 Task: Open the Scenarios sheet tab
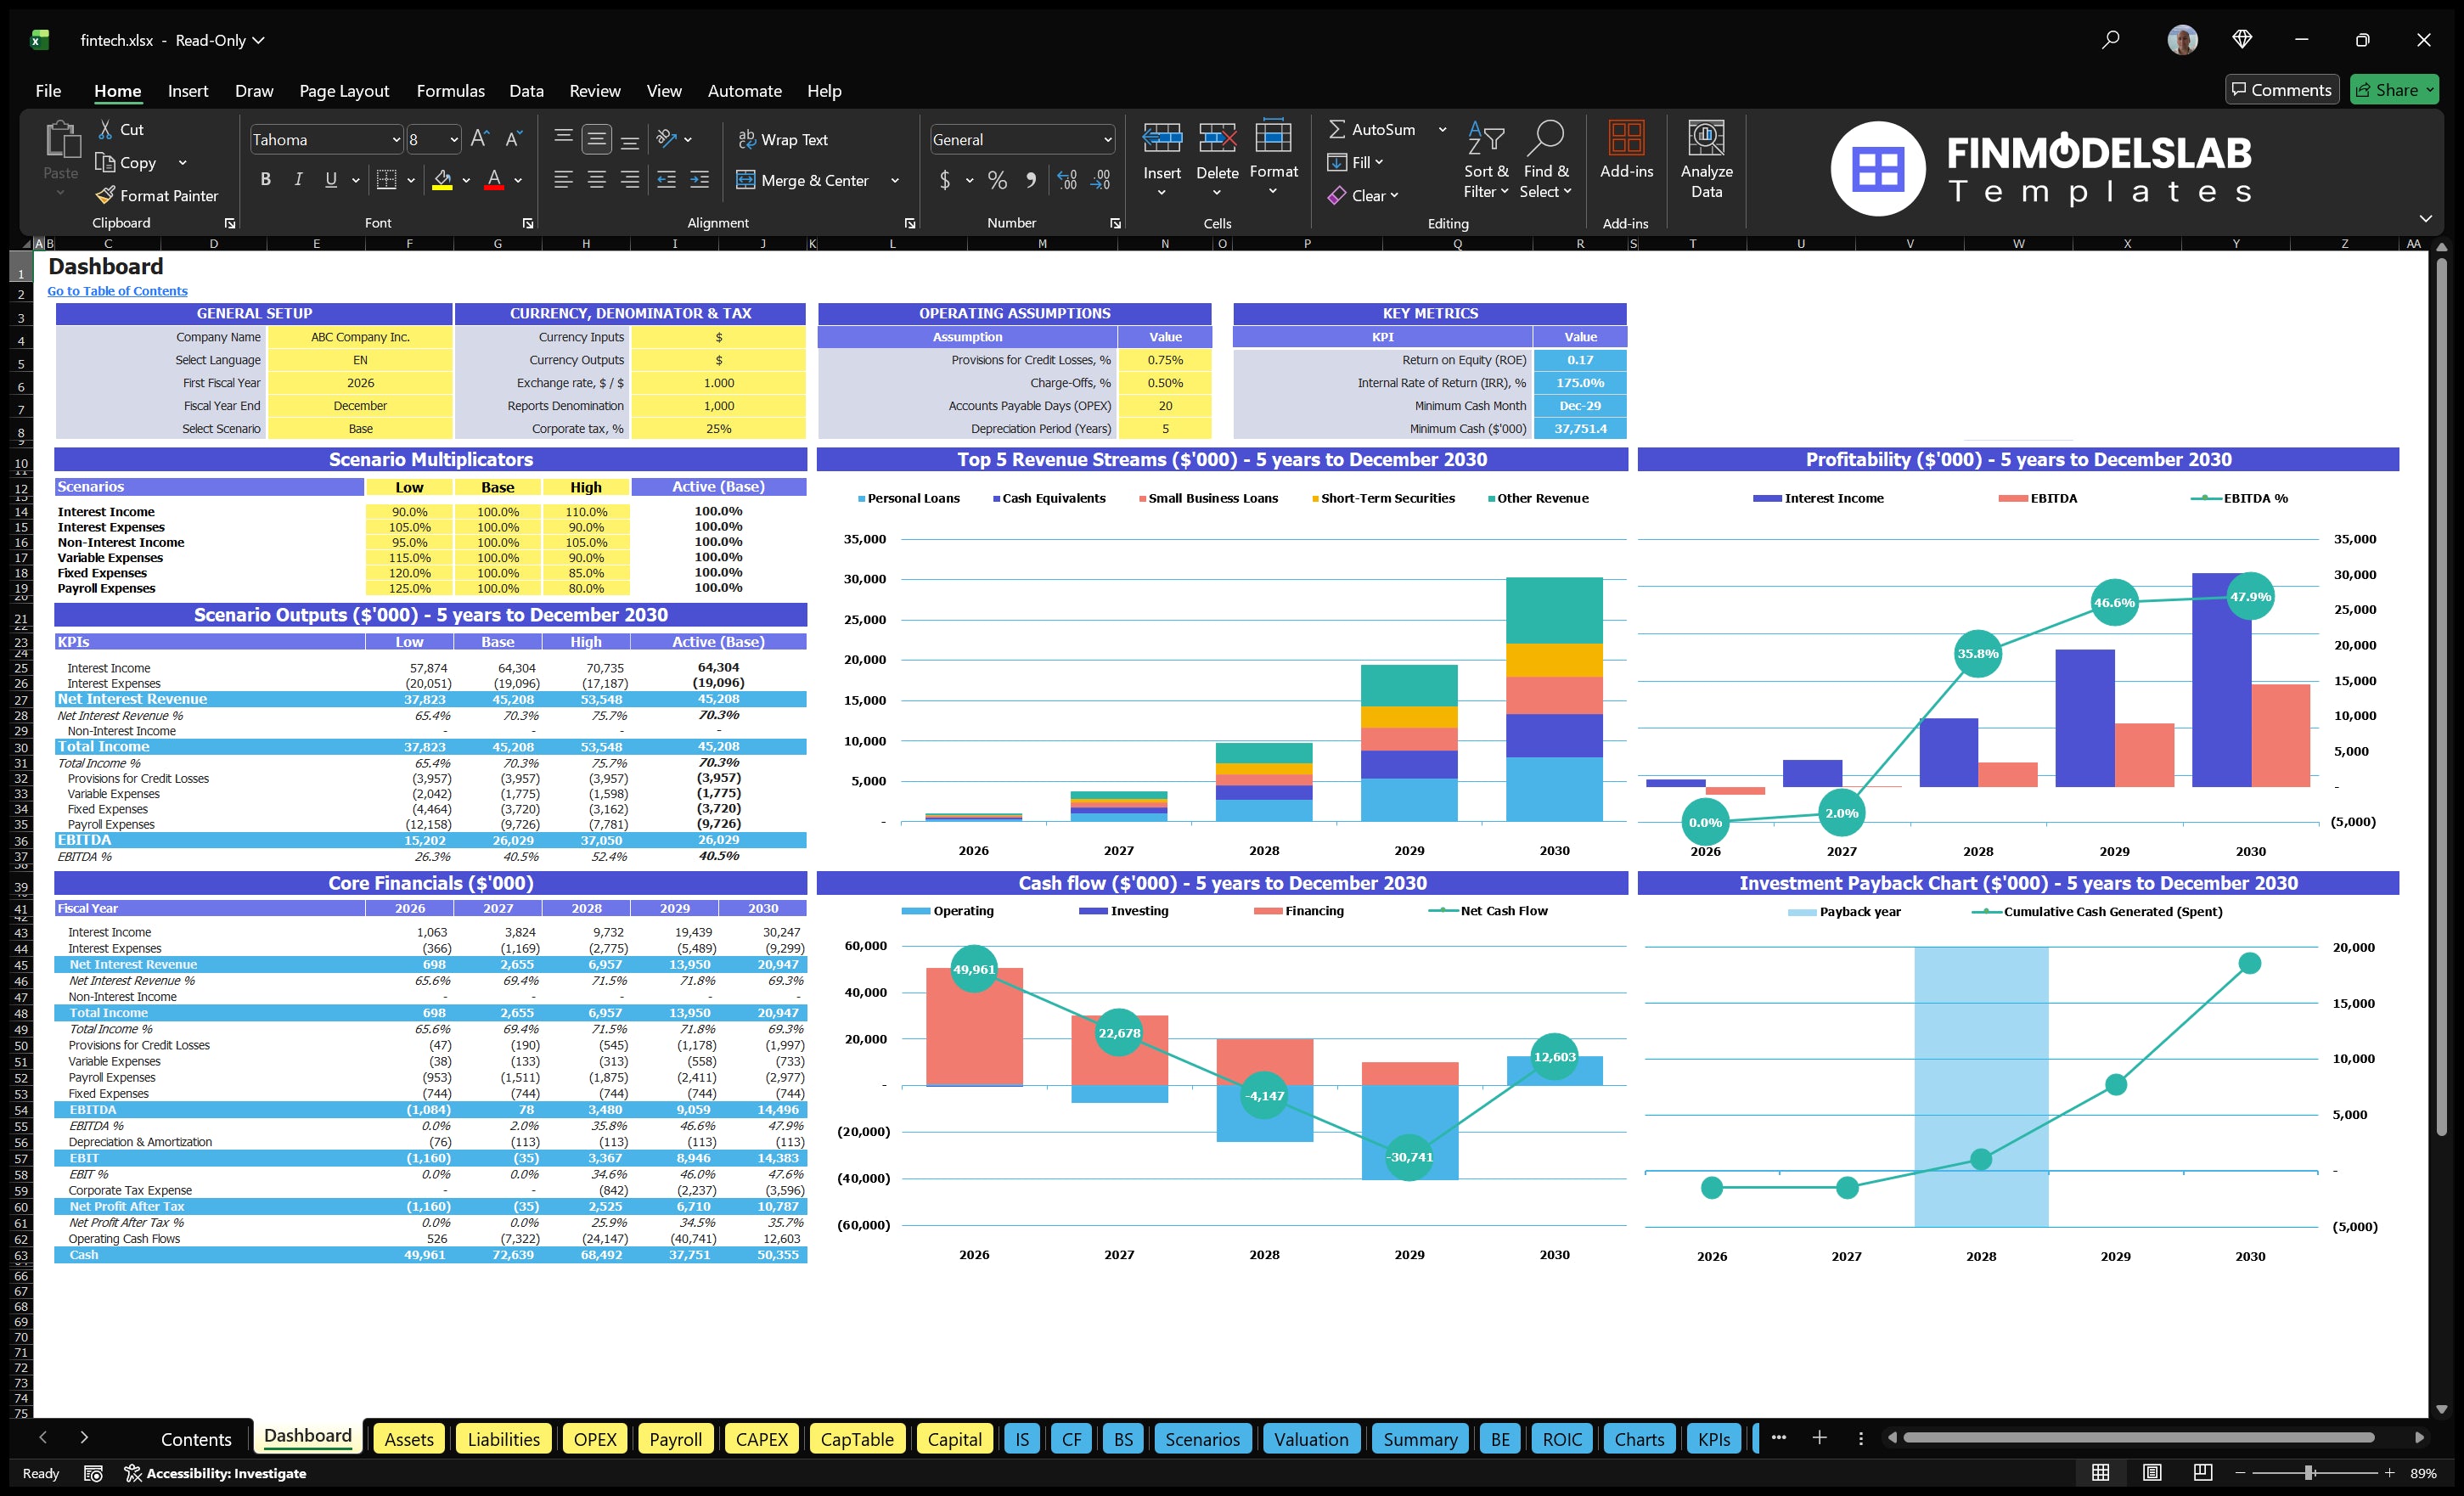(1202, 1439)
